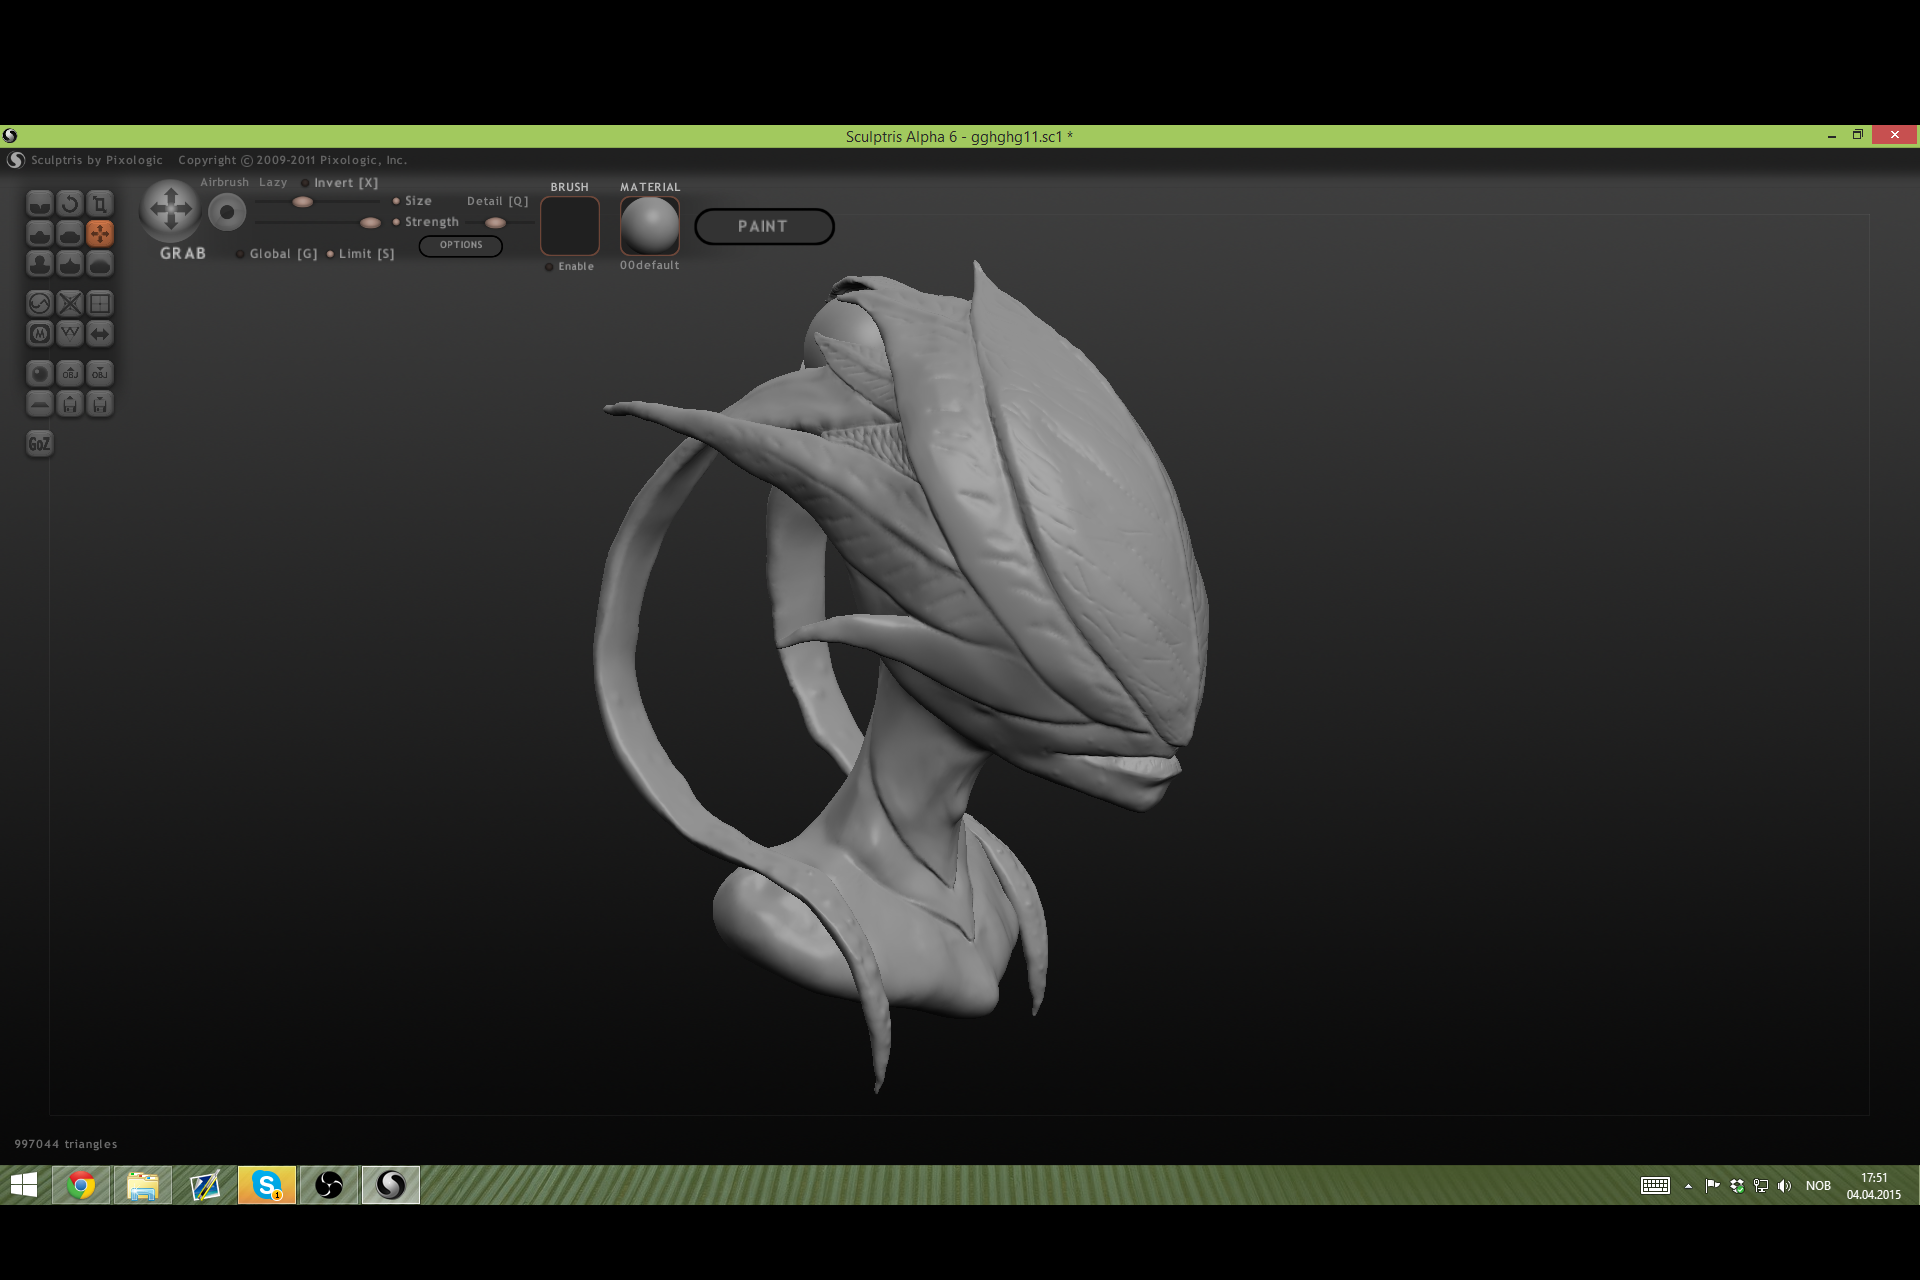This screenshot has height=1280, width=1920.
Task: Click the GoZ button icon
Action: click(40, 444)
